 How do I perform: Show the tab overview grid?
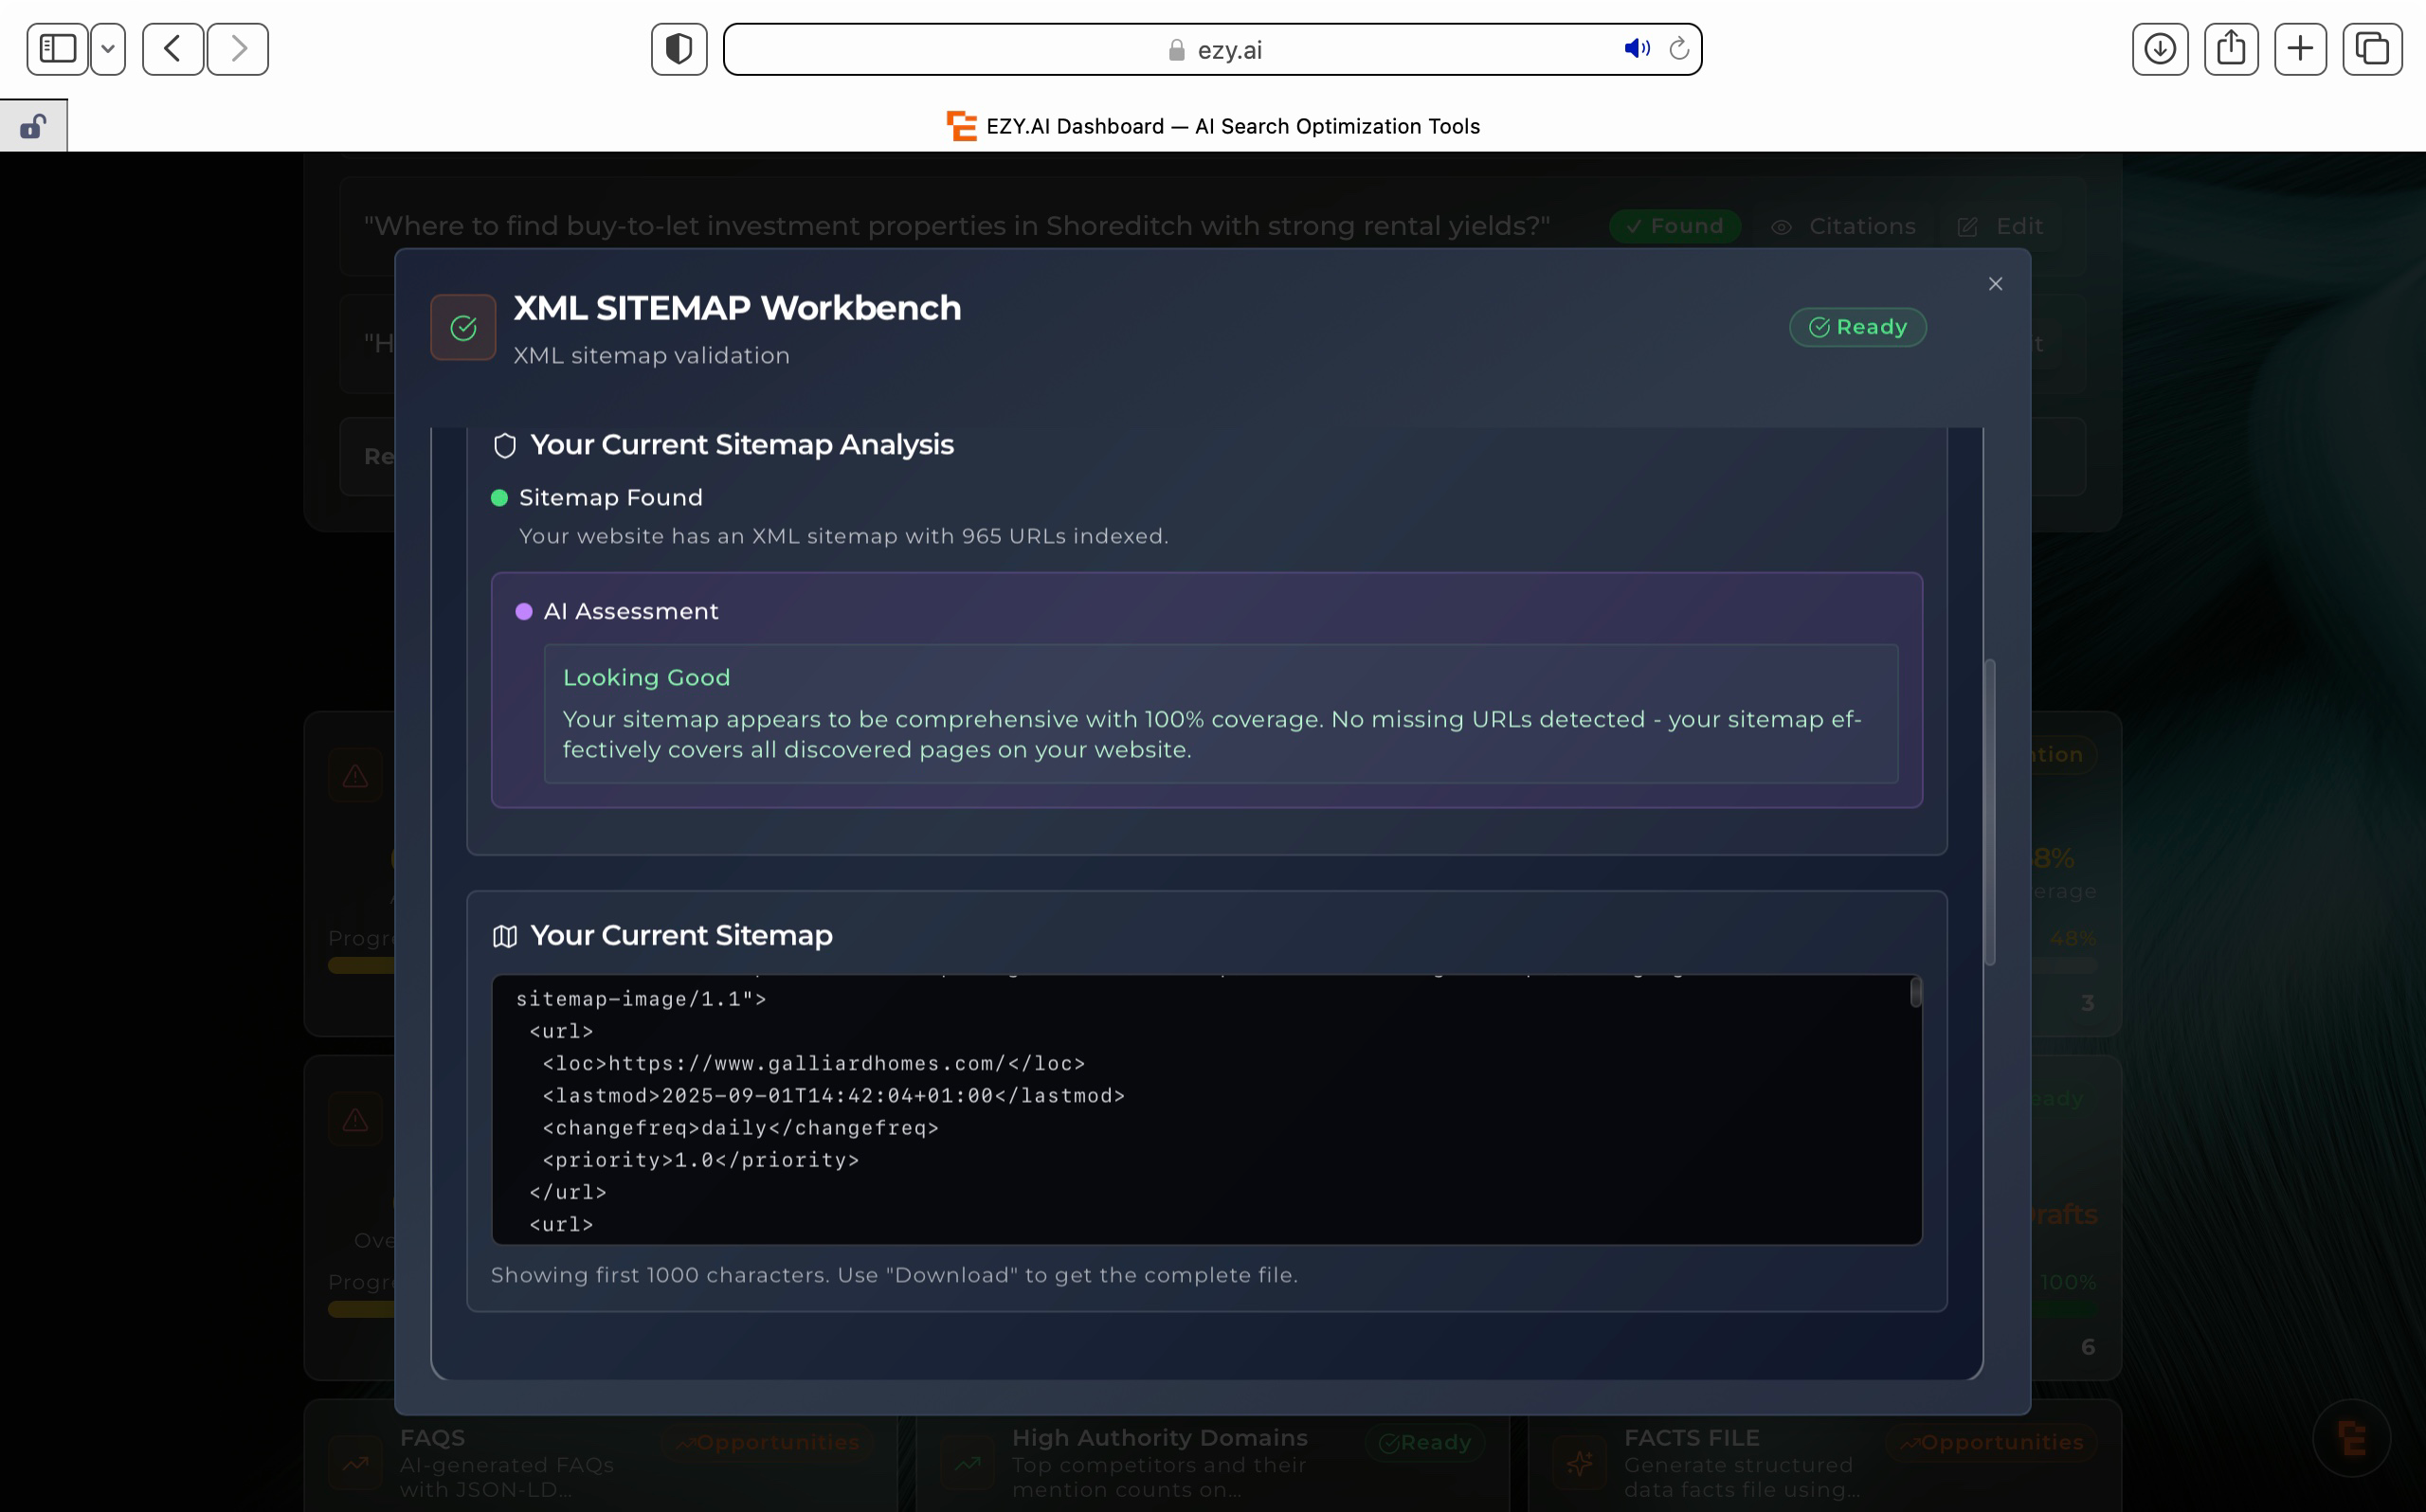pos(2371,48)
